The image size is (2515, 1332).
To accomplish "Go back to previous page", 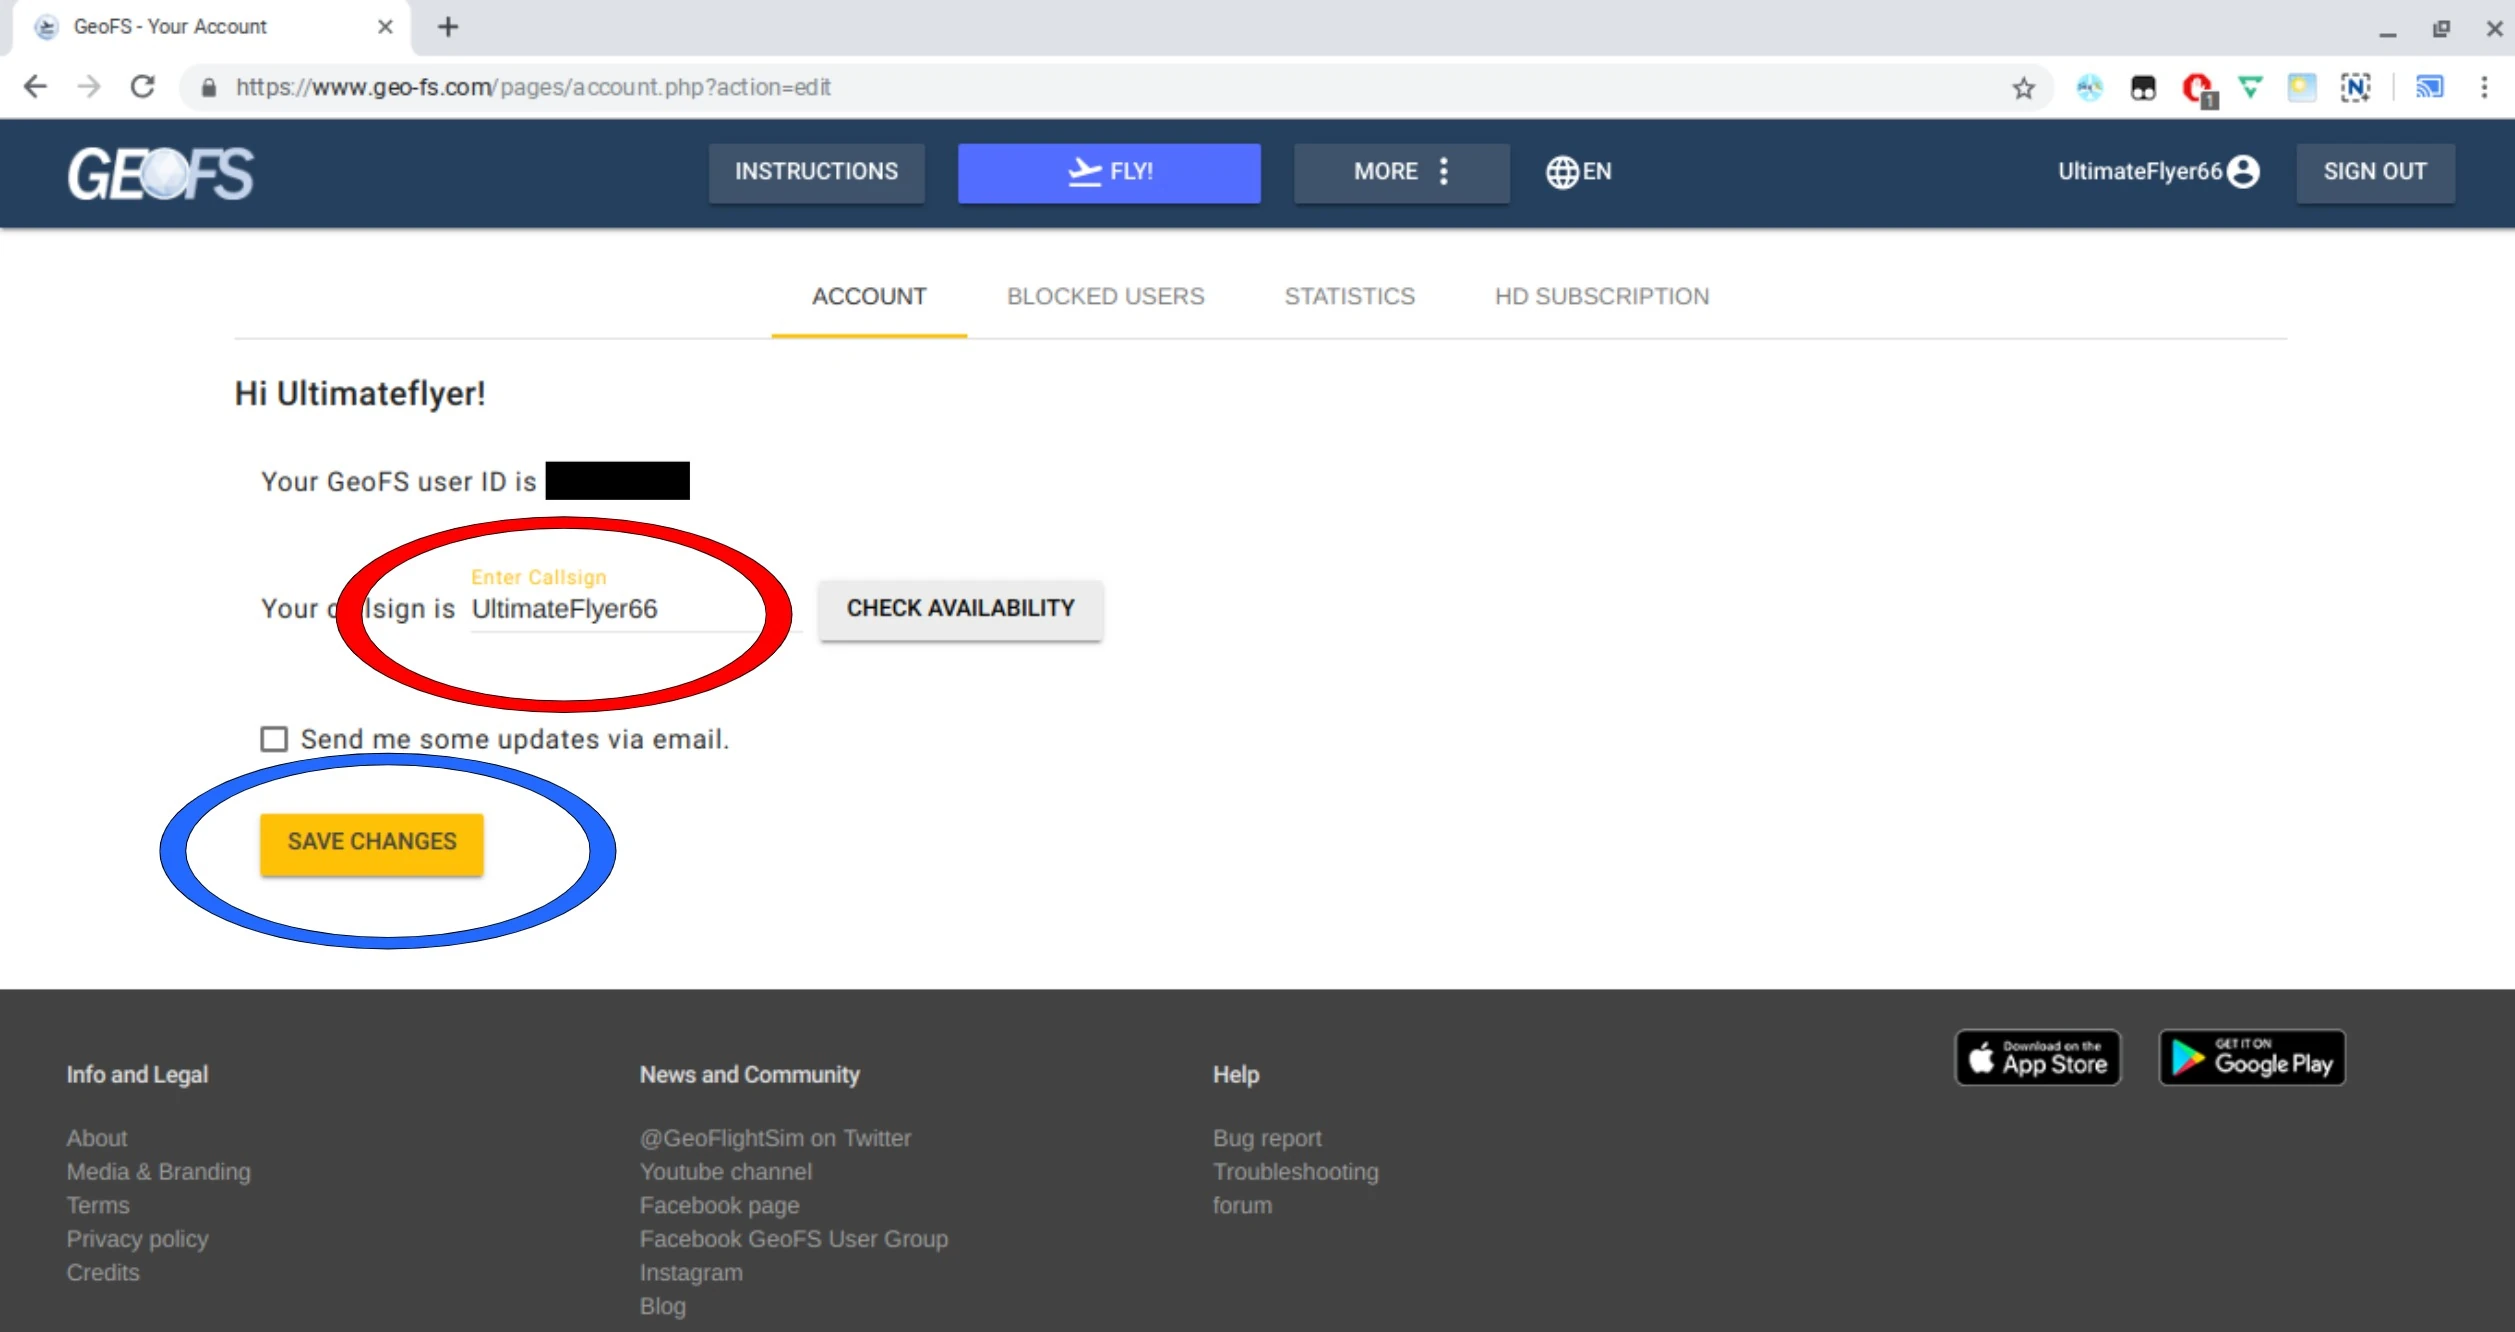I will 35,87.
